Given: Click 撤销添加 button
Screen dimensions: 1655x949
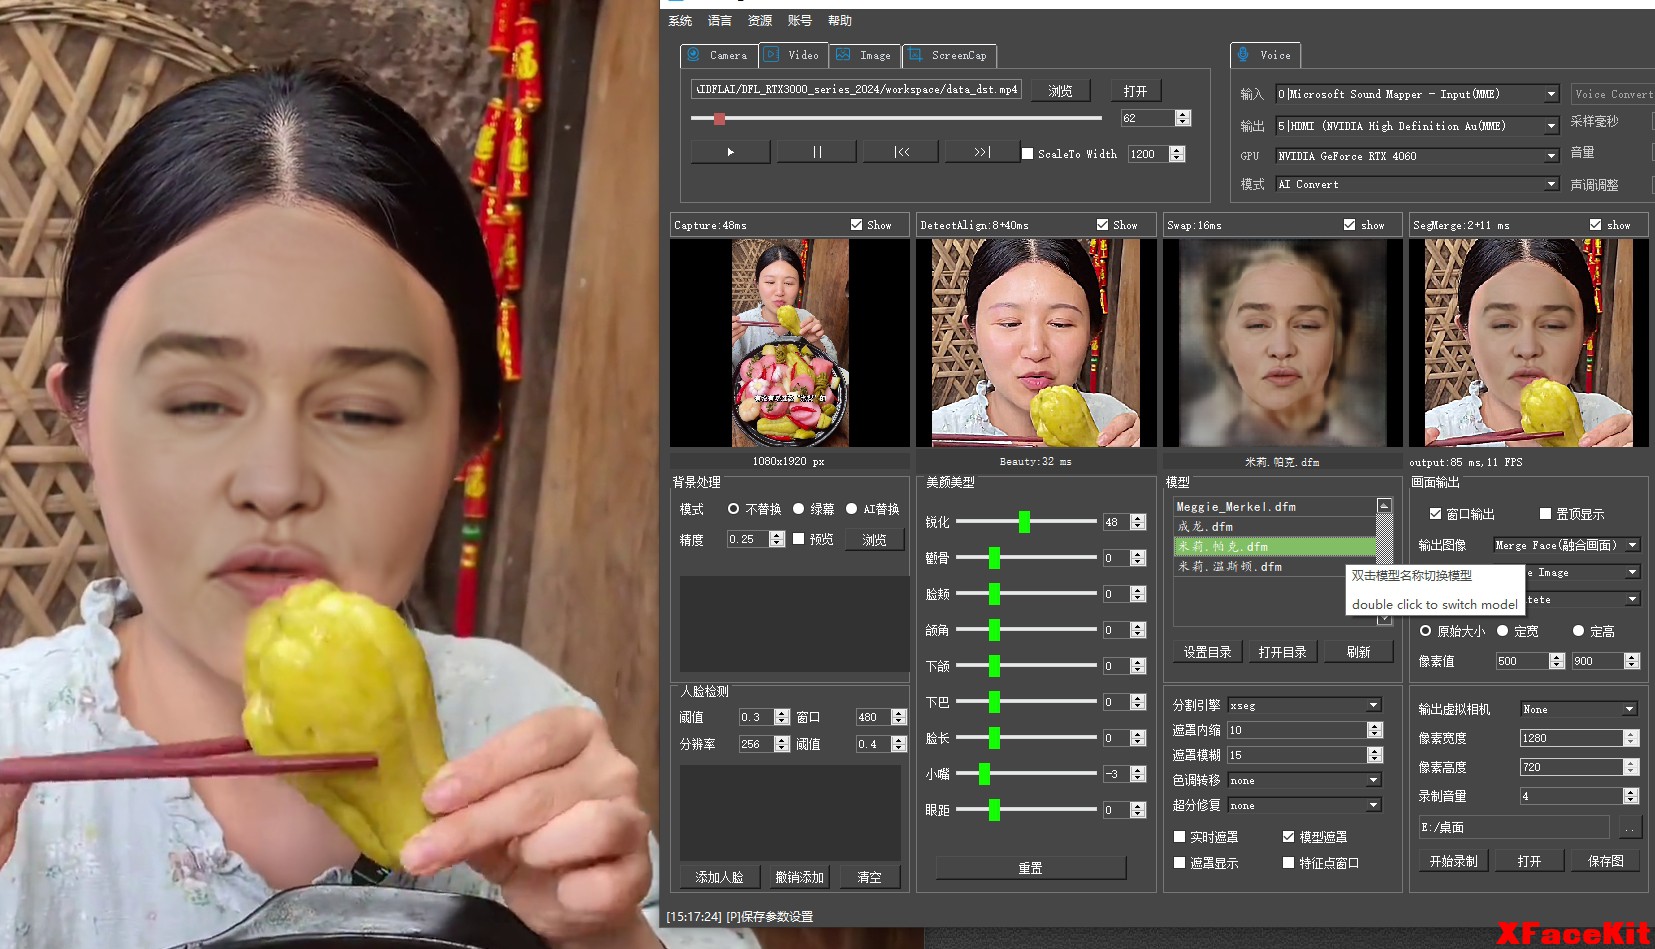Looking at the screenshot, I should coord(799,877).
